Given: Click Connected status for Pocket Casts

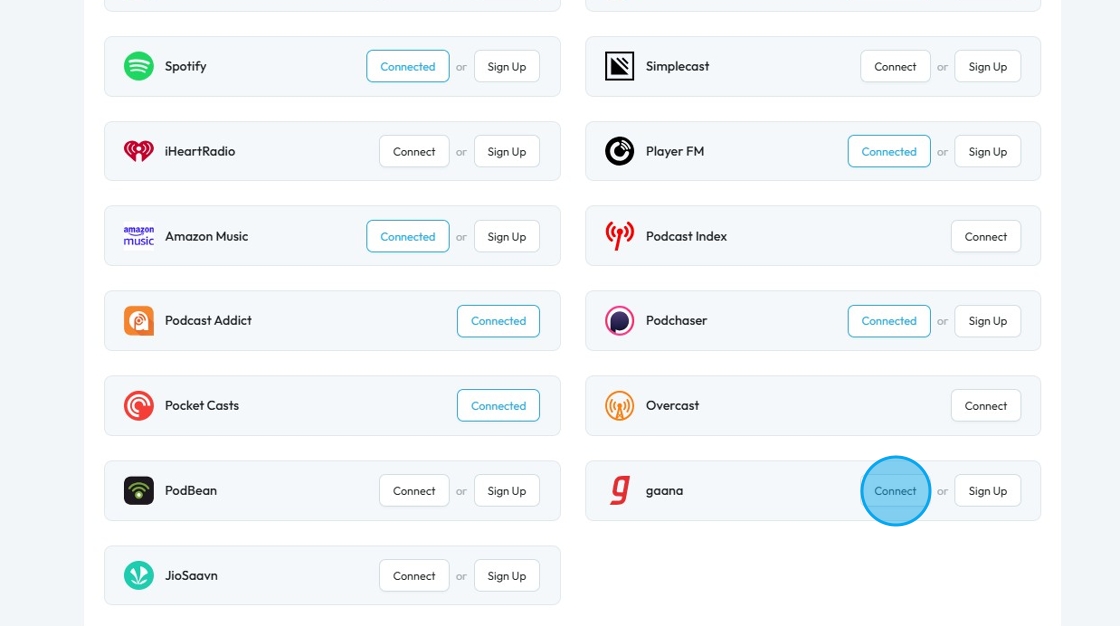Looking at the screenshot, I should point(498,406).
